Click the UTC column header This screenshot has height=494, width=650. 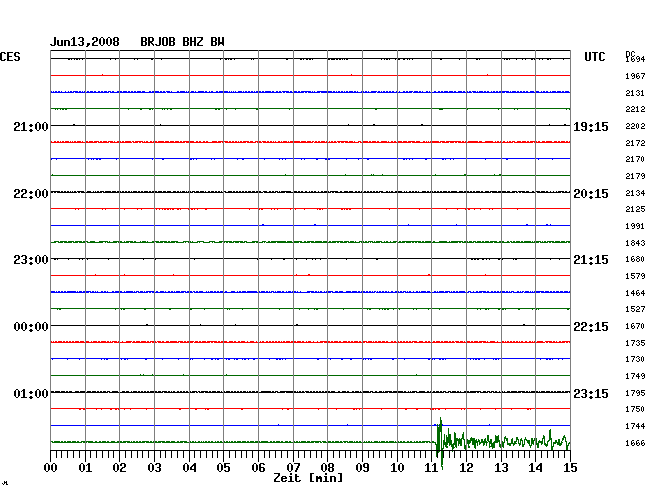pyautogui.click(x=594, y=57)
